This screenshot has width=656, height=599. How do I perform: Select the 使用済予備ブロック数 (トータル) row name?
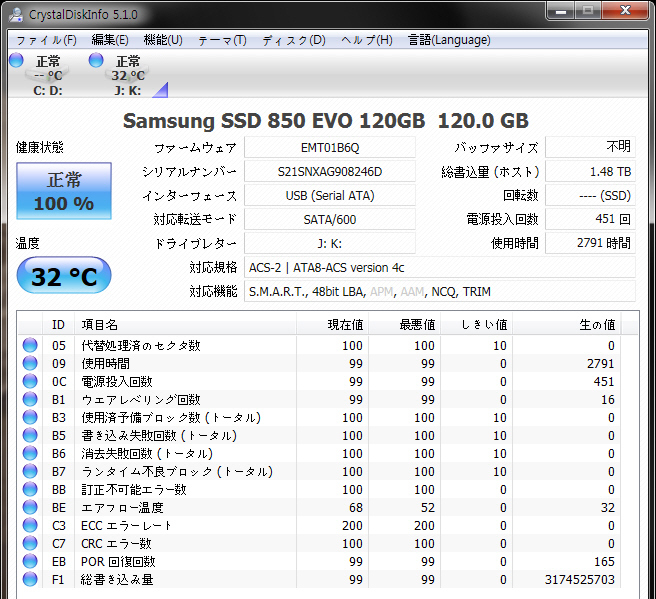[171, 417]
